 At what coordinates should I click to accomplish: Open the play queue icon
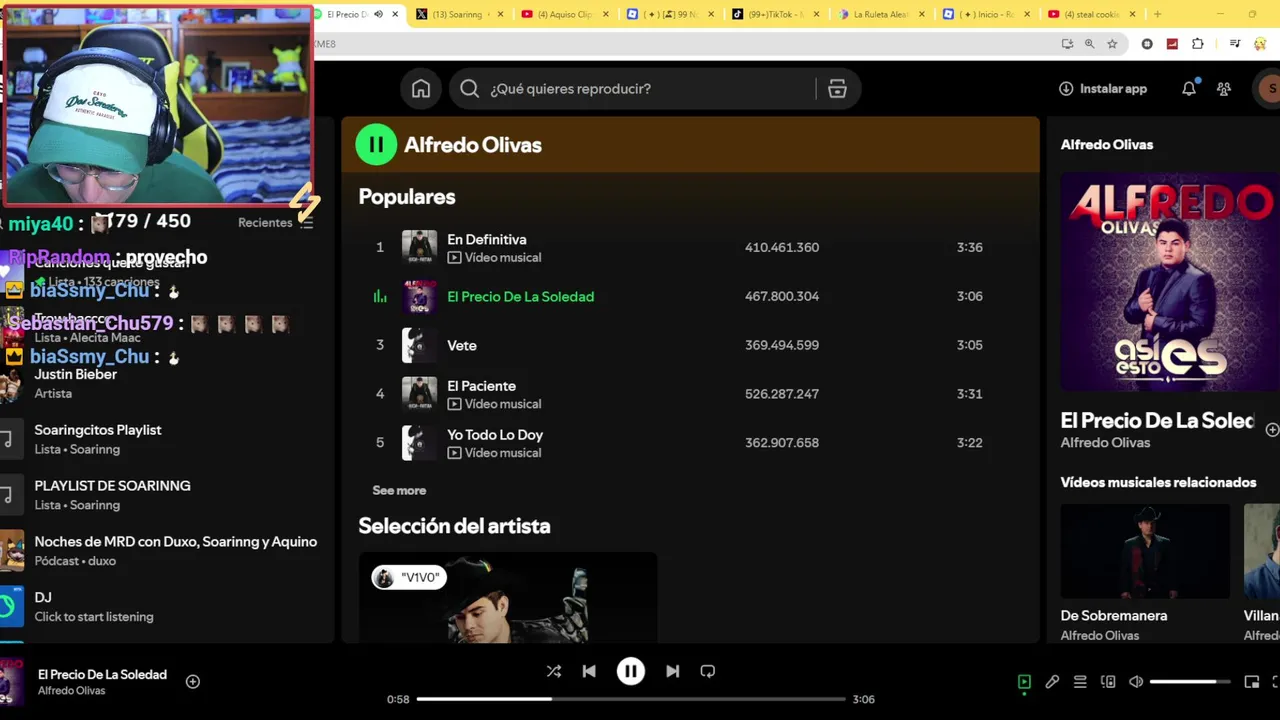click(x=1080, y=682)
